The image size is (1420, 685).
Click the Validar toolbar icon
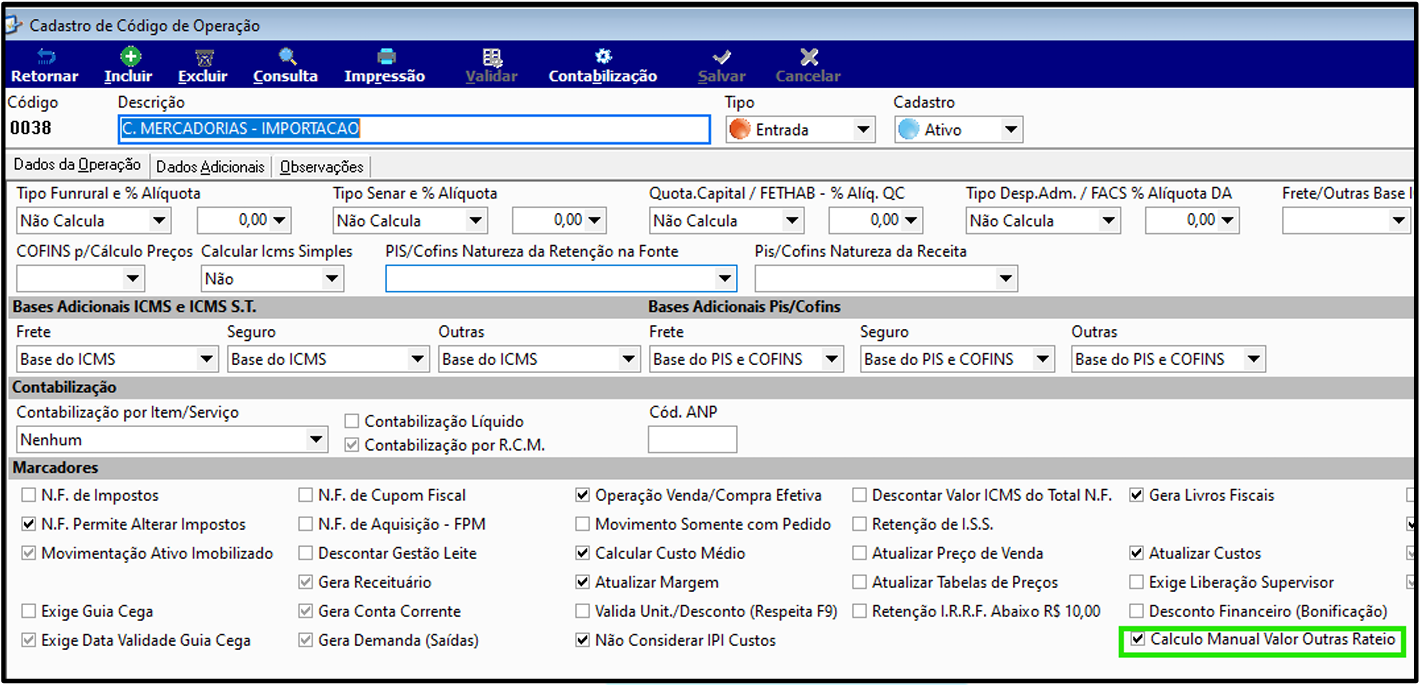click(x=492, y=57)
